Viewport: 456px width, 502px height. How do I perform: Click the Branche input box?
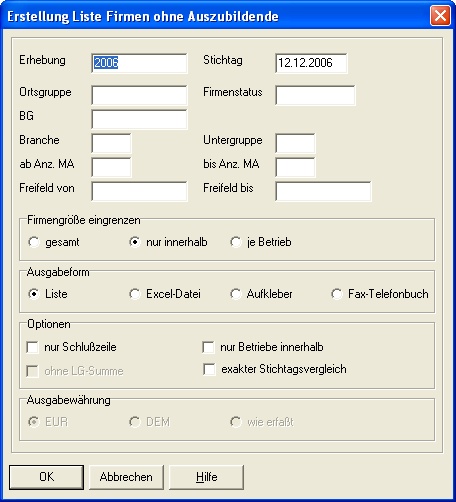[x=111, y=143]
